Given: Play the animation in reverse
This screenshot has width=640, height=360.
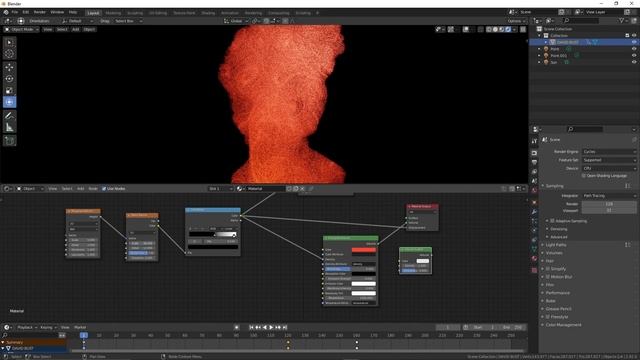Looking at the screenshot, I should (x=265, y=327).
